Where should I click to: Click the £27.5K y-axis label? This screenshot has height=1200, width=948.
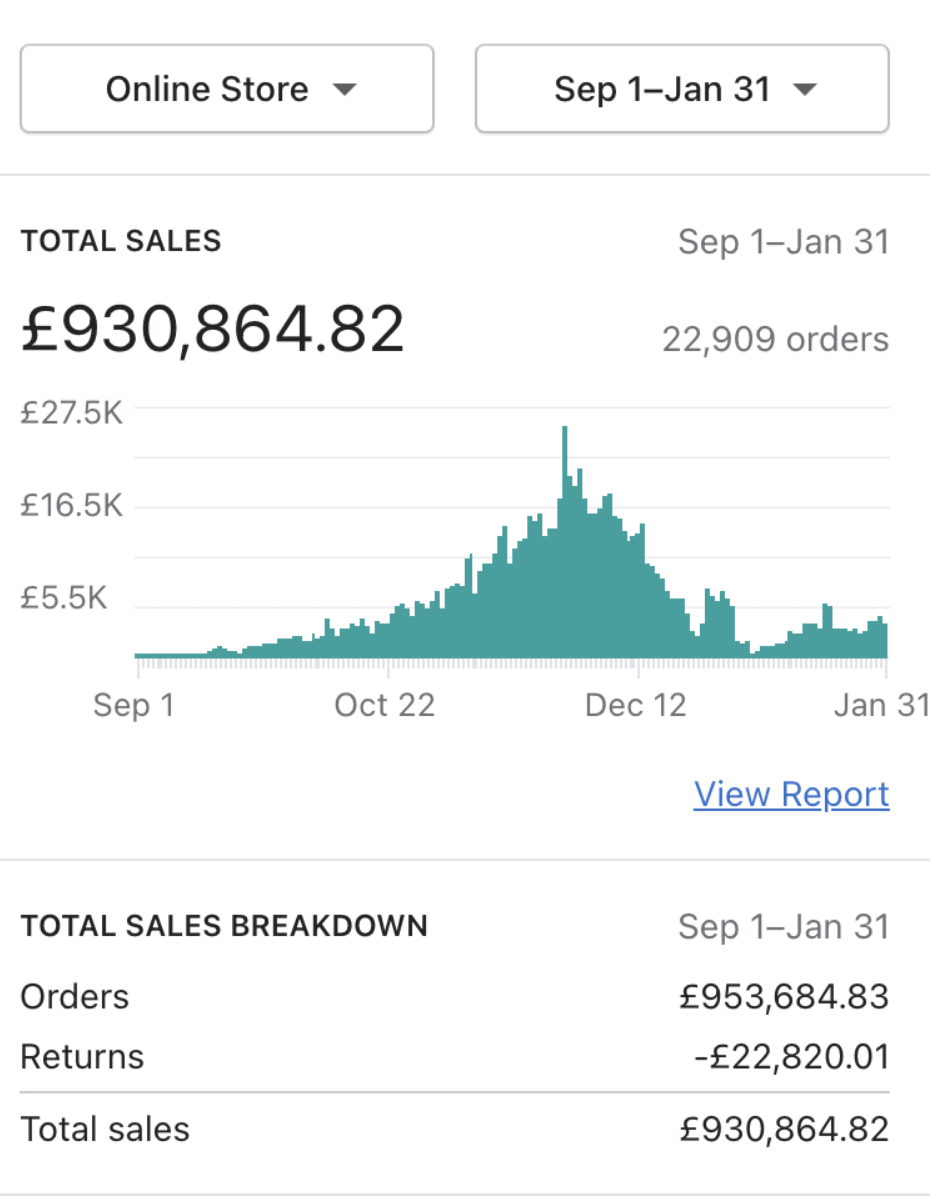72,412
